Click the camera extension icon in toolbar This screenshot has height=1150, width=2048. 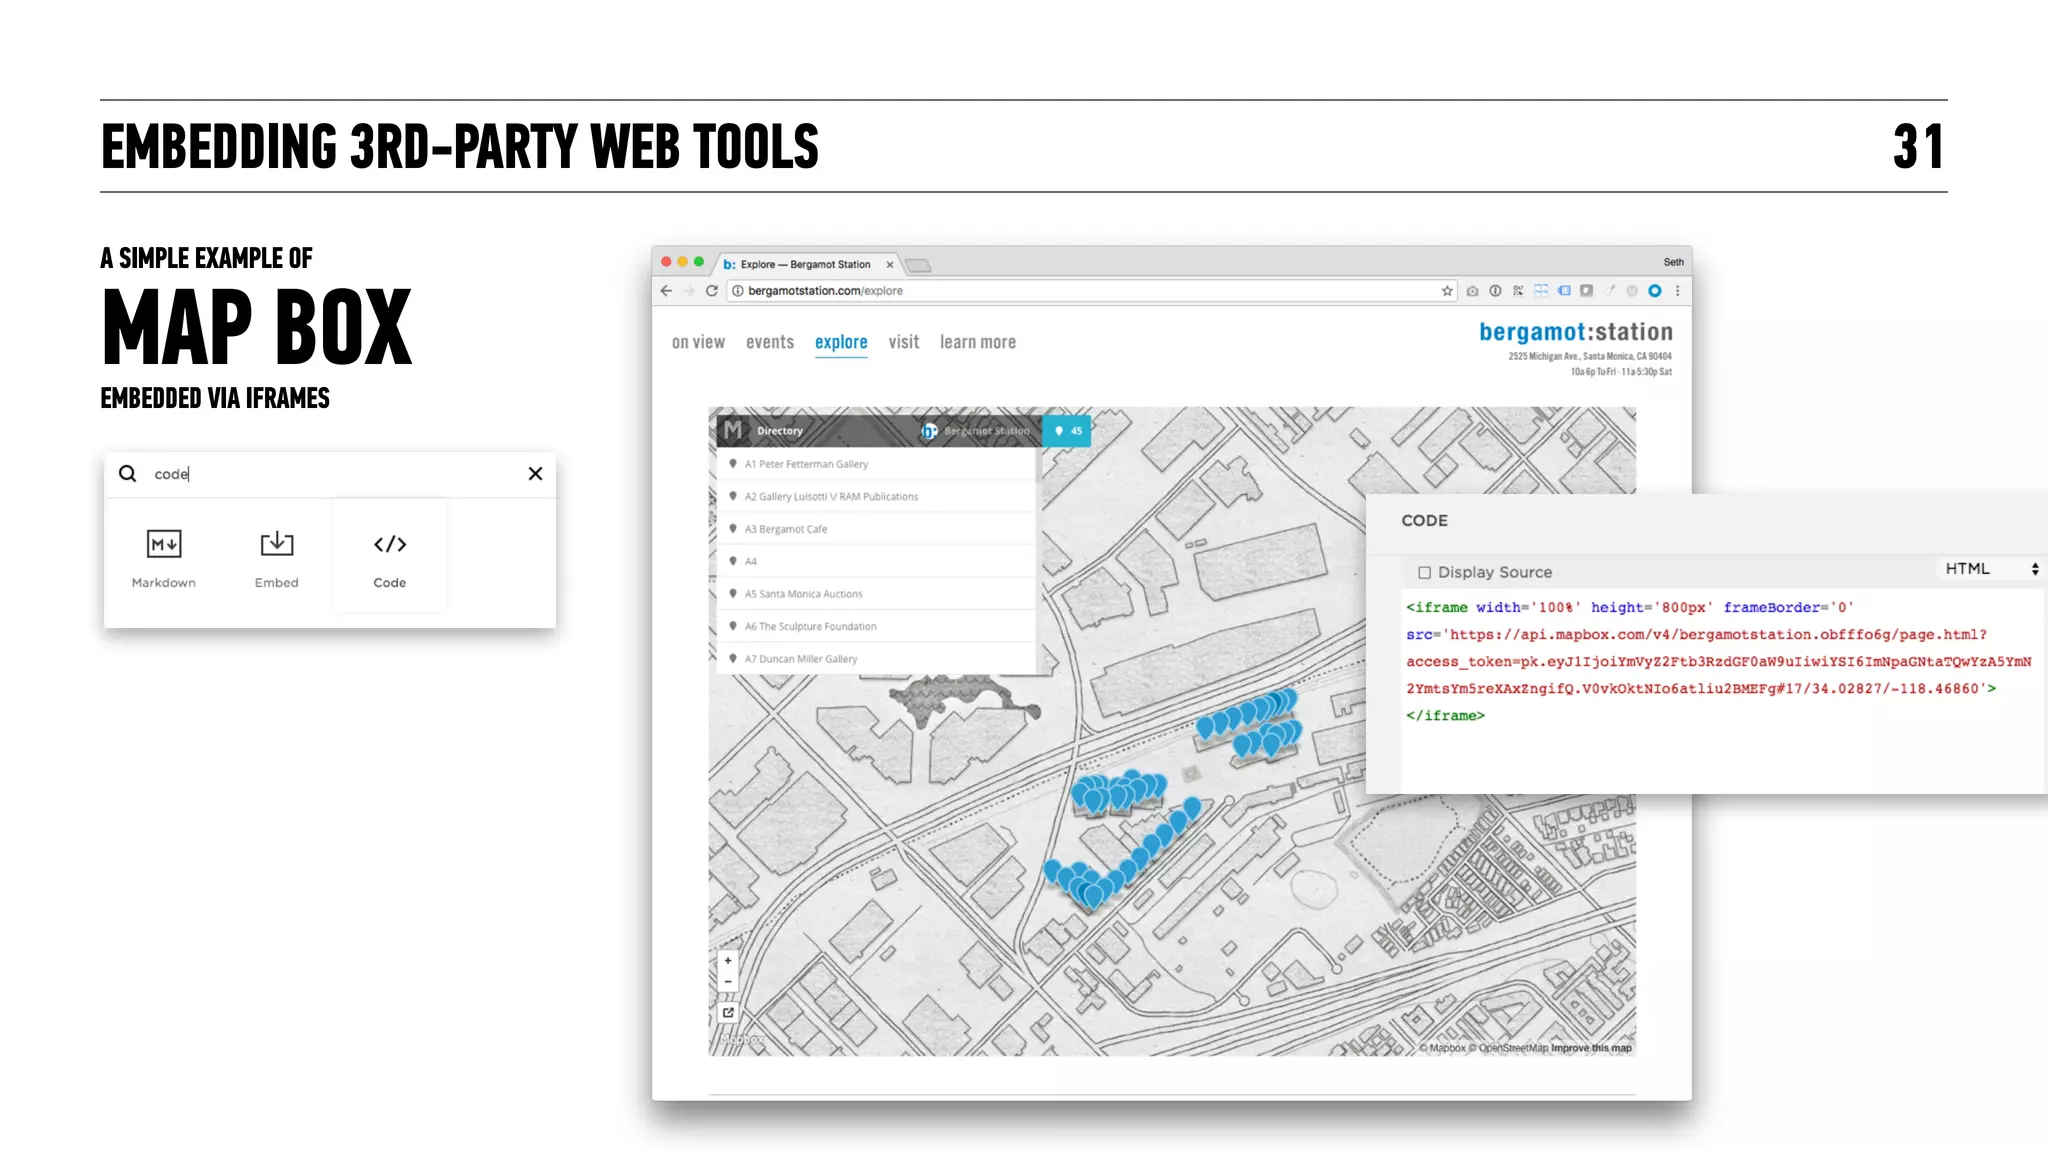pyautogui.click(x=1472, y=291)
